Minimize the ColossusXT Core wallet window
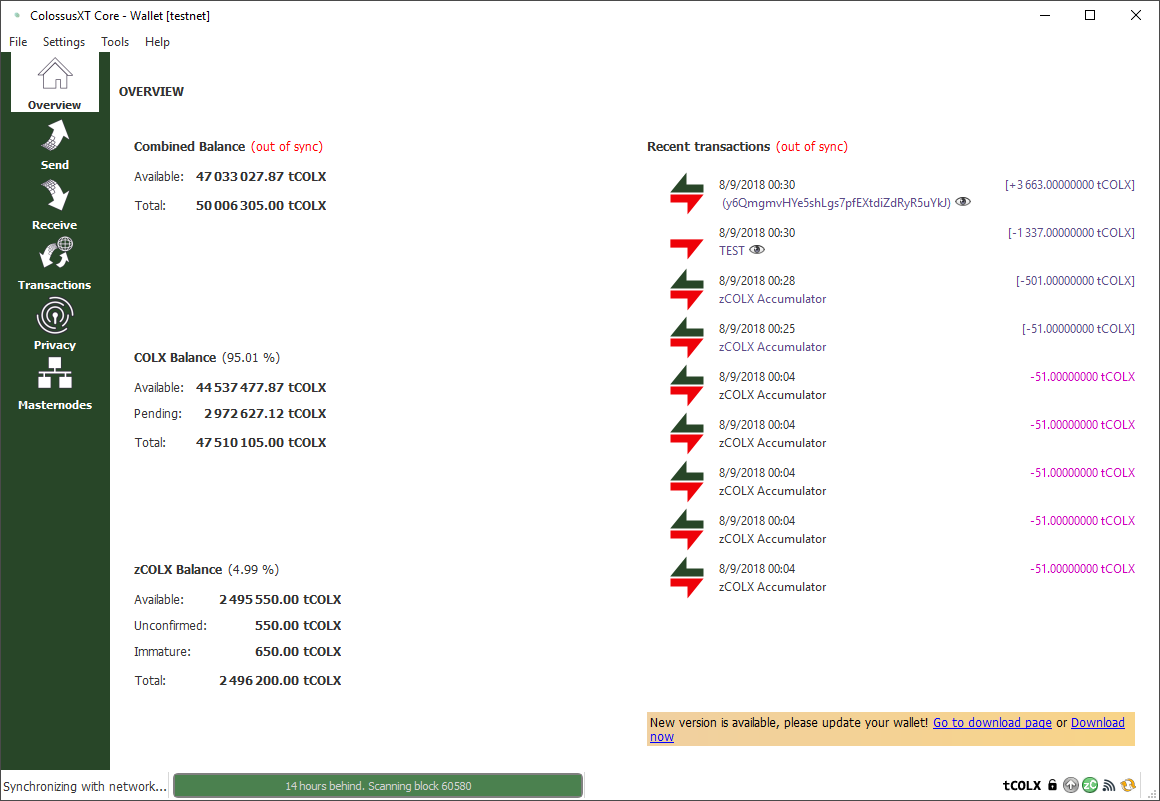Image resolution: width=1160 pixels, height=801 pixels. tap(1045, 16)
